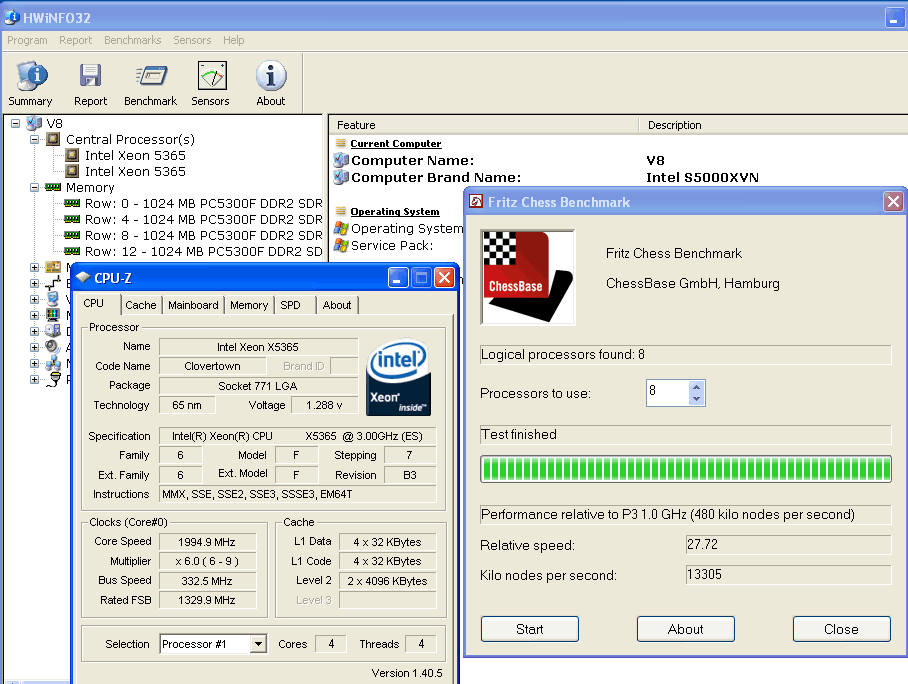Screen dimensions: 908x684
Task: Click Start in Fritz Chess Benchmark
Action: (529, 629)
